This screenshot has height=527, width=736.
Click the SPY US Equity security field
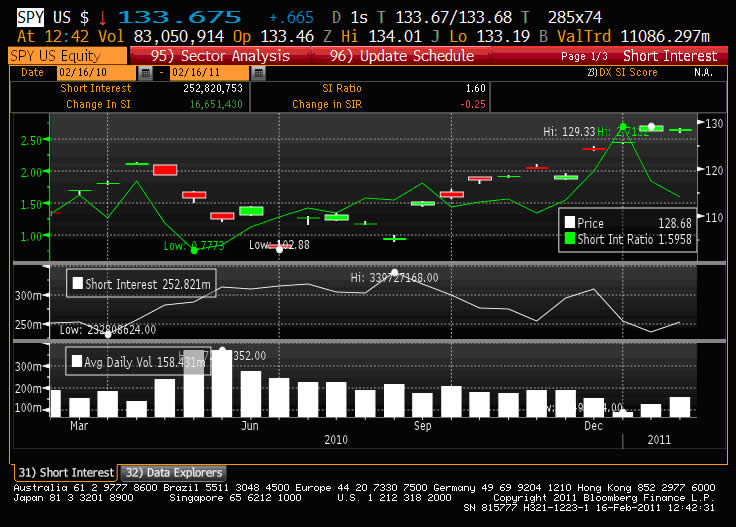(68, 56)
